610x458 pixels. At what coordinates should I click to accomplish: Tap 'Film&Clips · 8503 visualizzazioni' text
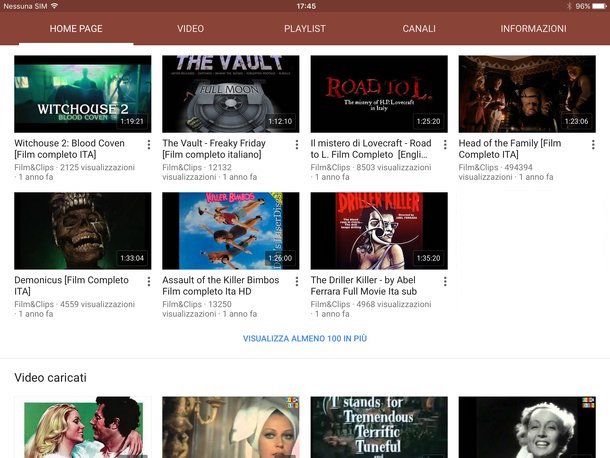click(371, 167)
